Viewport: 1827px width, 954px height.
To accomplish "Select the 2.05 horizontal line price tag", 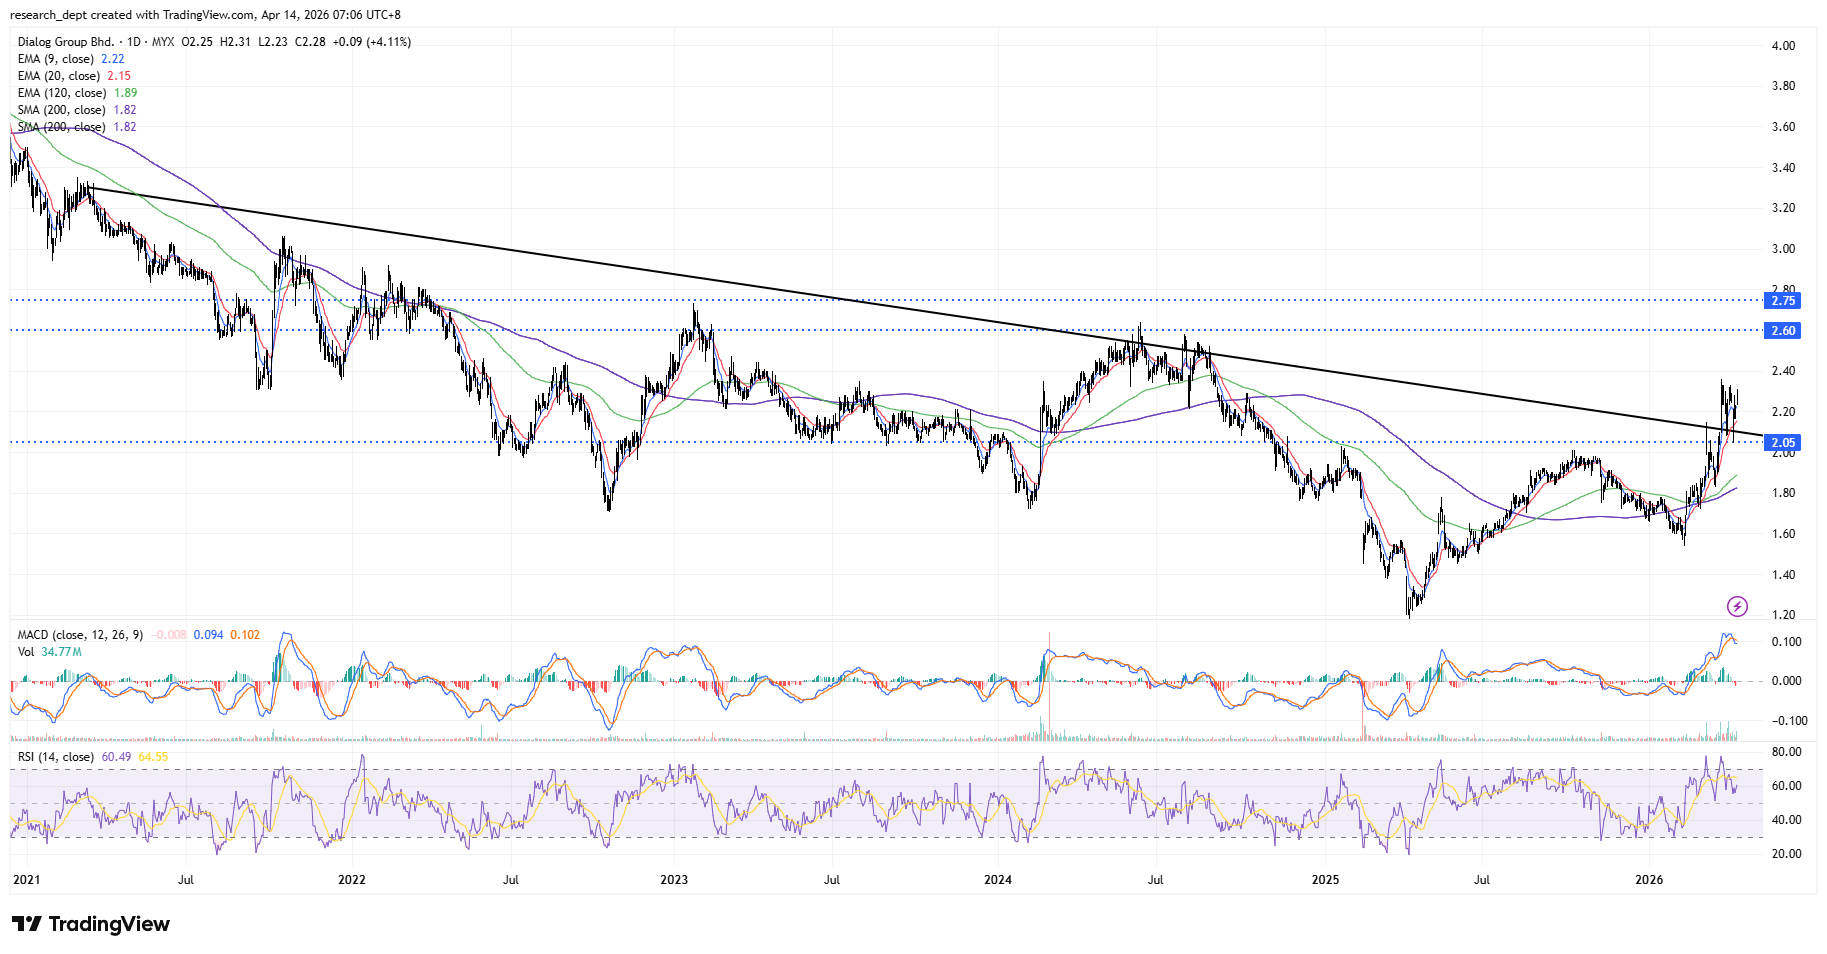I will [1783, 442].
